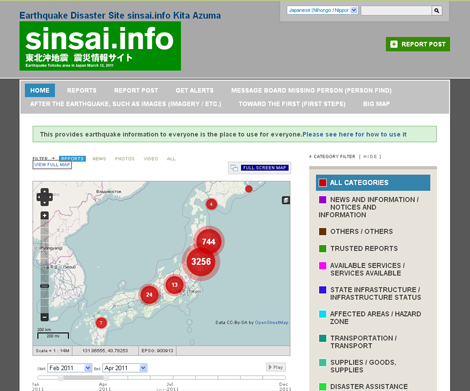Go to the Get Alerts tab
Screen dimensions: 470x391
pos(194,90)
